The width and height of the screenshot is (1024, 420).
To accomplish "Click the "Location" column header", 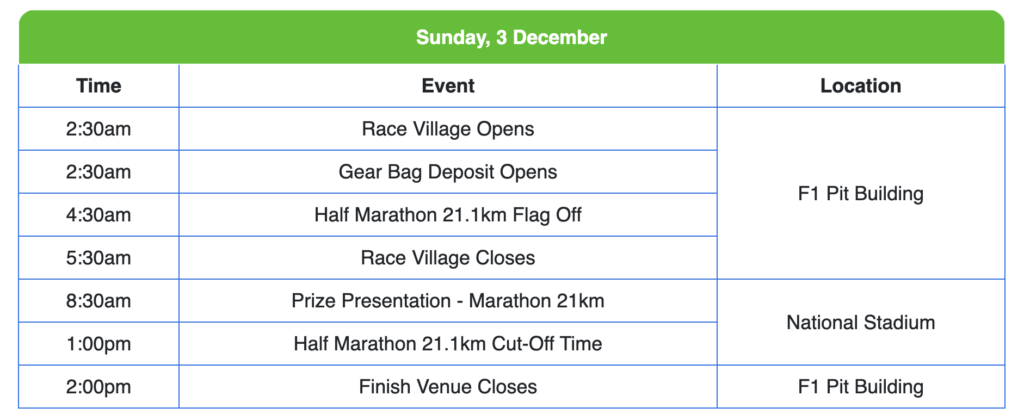I will [x=860, y=86].
